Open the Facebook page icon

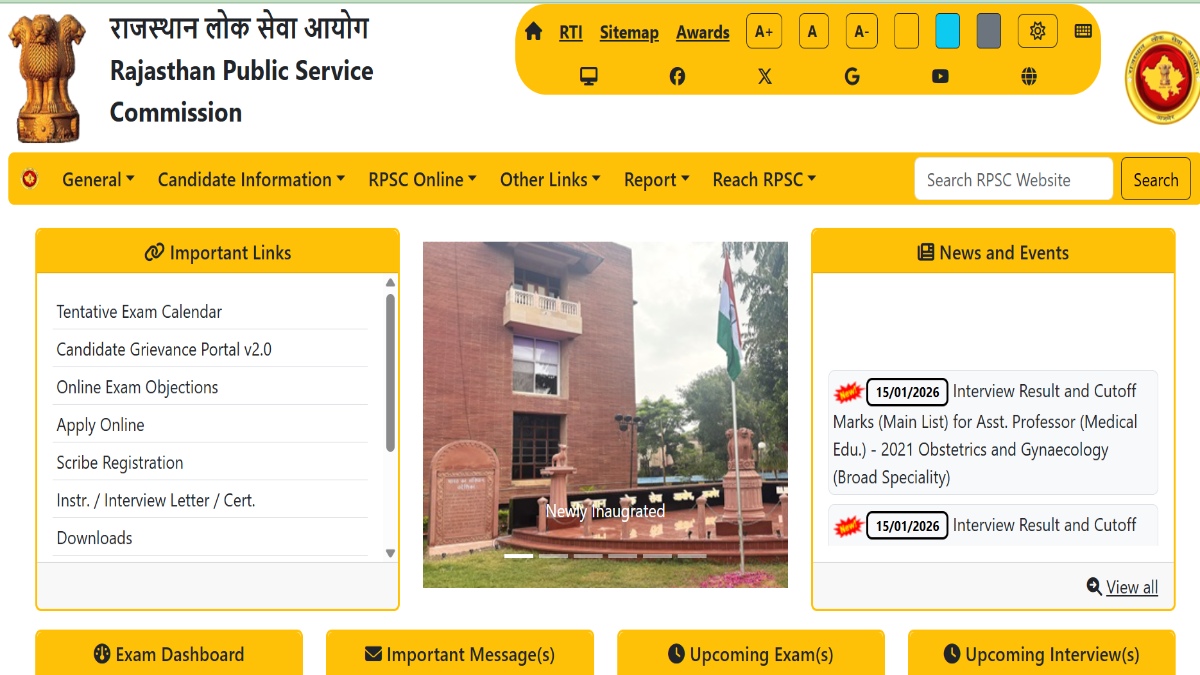(x=677, y=76)
